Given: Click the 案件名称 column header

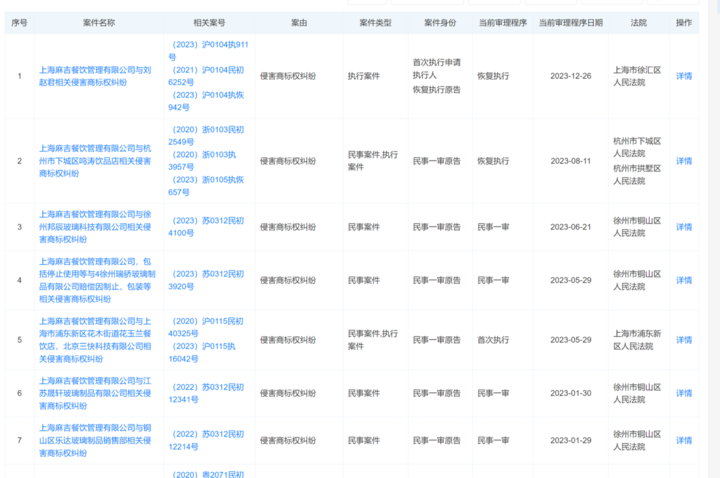Looking at the screenshot, I should coord(99,22).
